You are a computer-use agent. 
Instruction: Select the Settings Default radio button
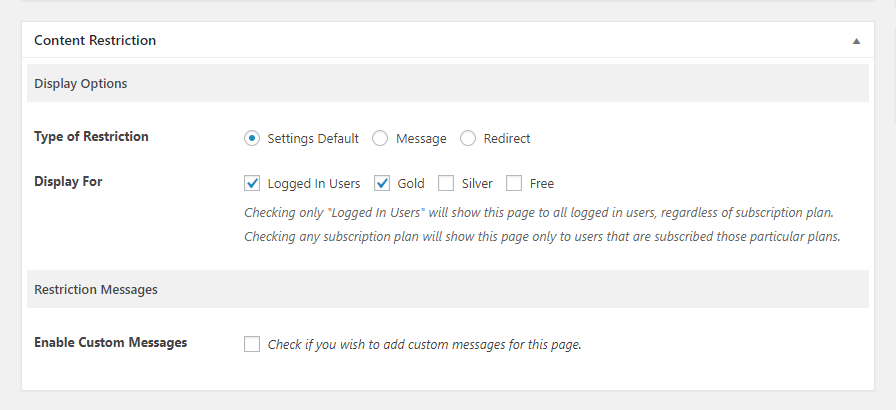click(x=252, y=138)
